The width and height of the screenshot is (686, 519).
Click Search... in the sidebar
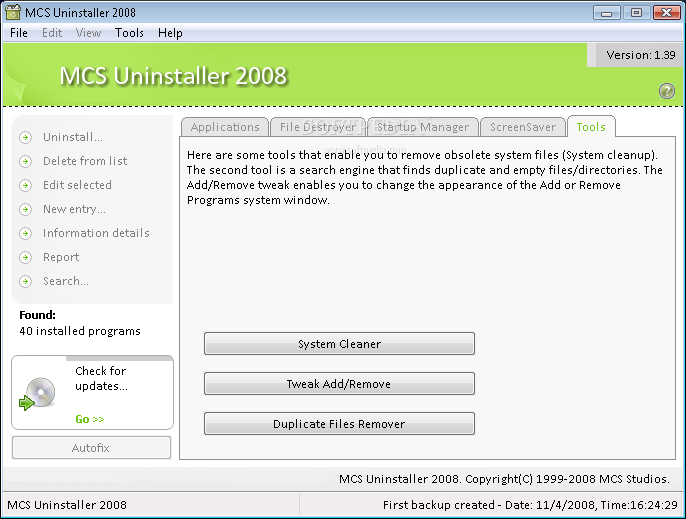(x=66, y=281)
